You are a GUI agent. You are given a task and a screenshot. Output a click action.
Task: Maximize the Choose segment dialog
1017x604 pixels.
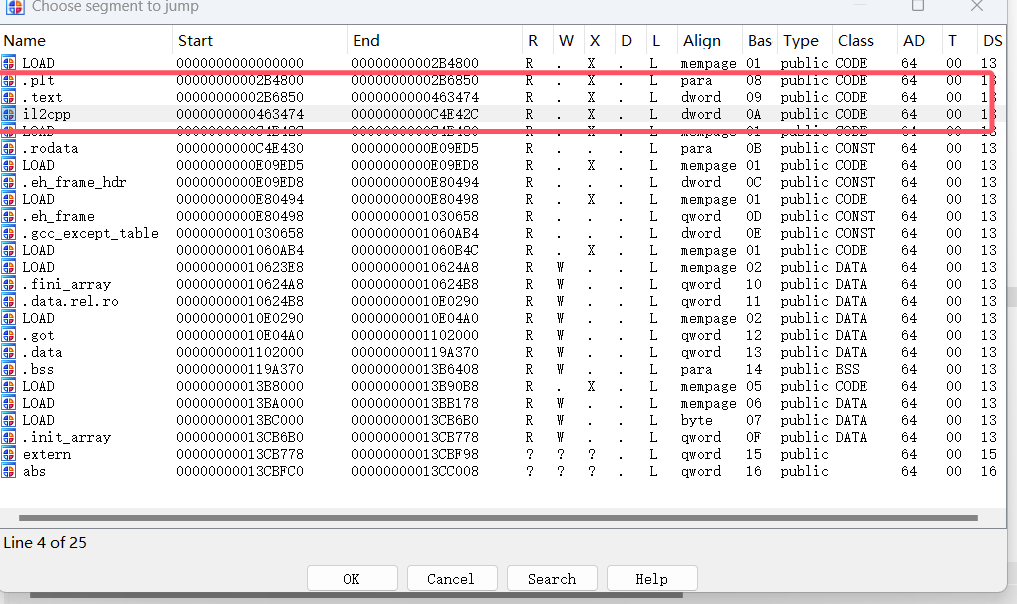[918, 6]
